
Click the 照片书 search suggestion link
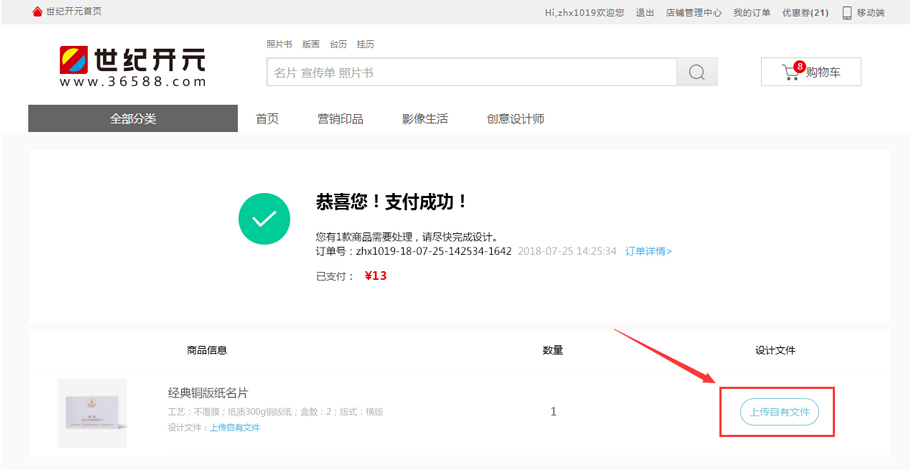(279, 45)
